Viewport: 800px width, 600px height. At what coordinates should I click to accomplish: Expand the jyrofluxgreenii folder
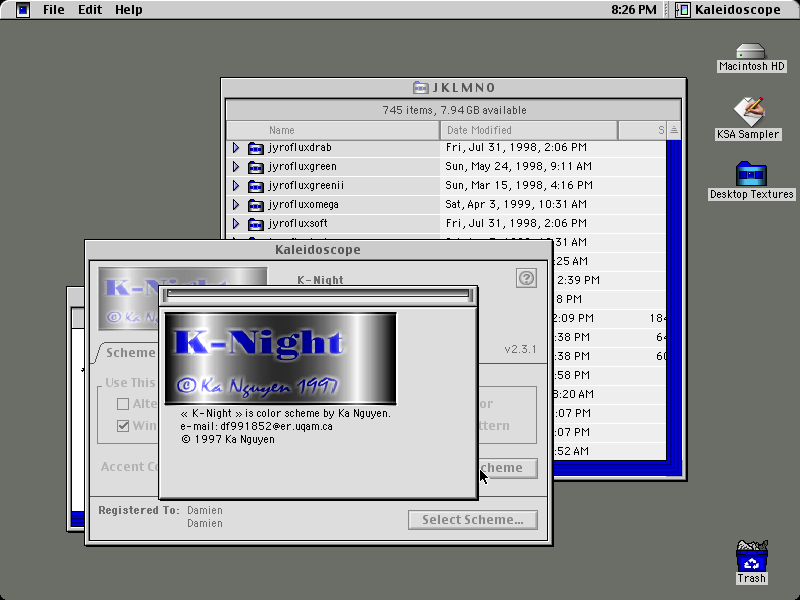click(236, 185)
